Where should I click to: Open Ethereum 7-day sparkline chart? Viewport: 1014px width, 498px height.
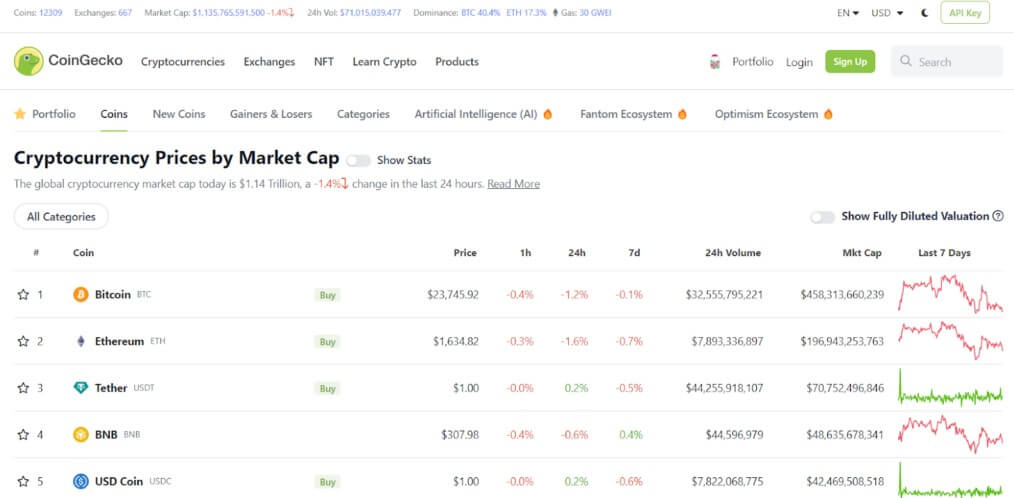pyautogui.click(x=950, y=340)
